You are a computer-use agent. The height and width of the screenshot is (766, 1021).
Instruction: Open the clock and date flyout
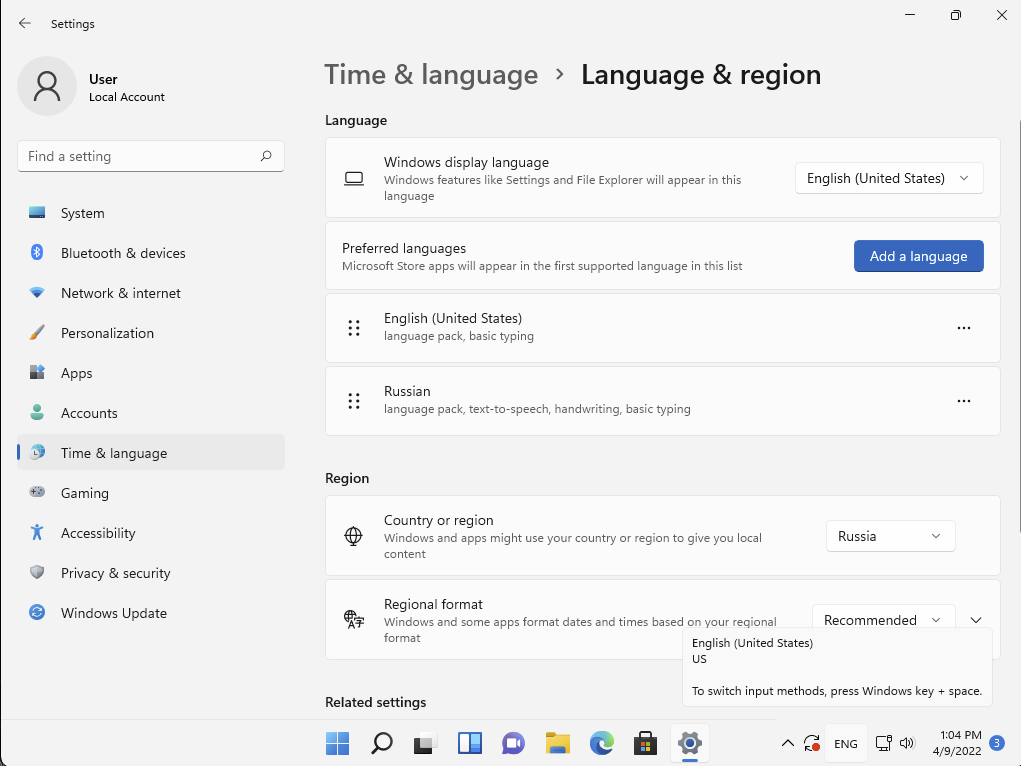coord(957,743)
